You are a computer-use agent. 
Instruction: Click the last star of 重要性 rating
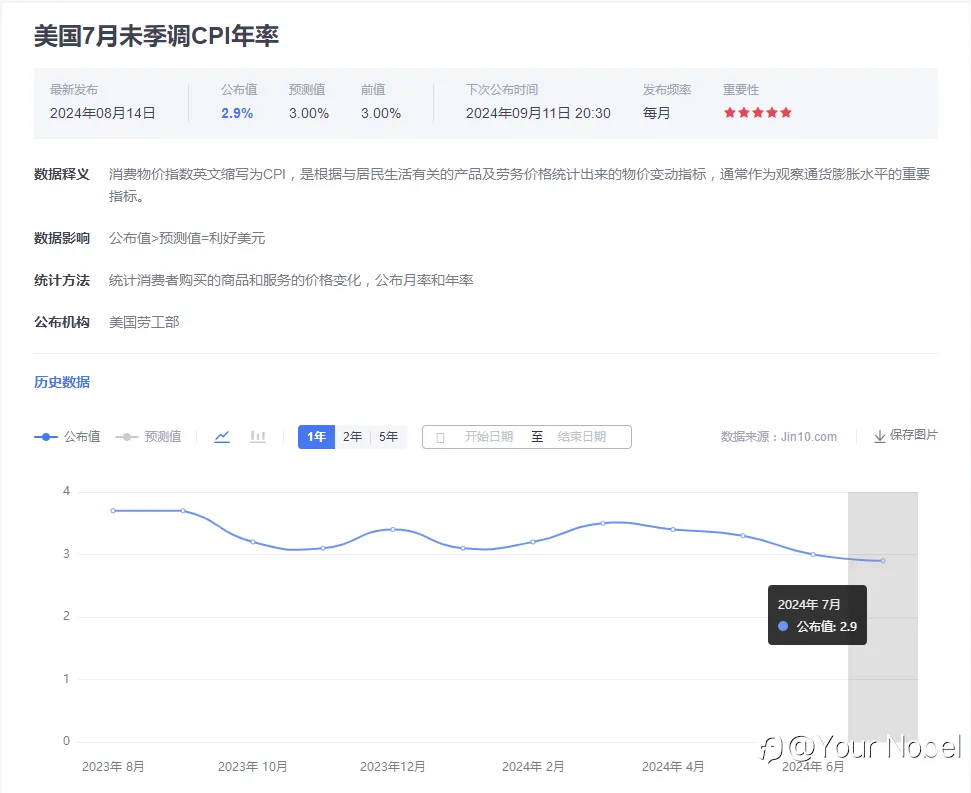click(x=786, y=113)
